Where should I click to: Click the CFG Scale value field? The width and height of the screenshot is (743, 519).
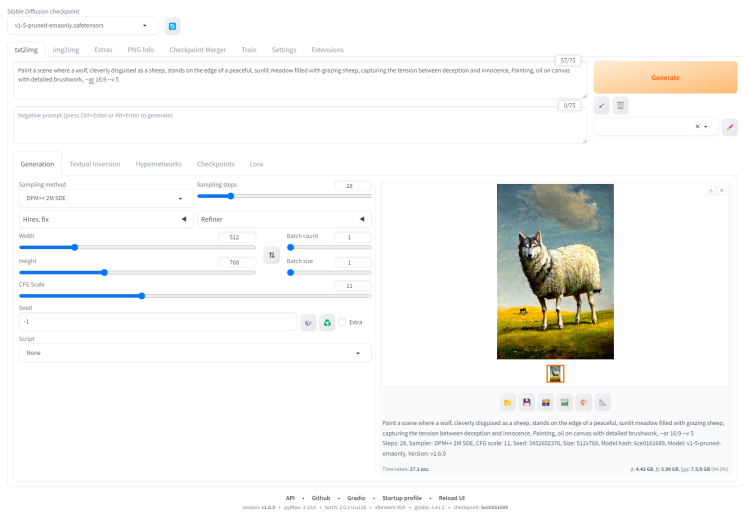click(x=353, y=286)
